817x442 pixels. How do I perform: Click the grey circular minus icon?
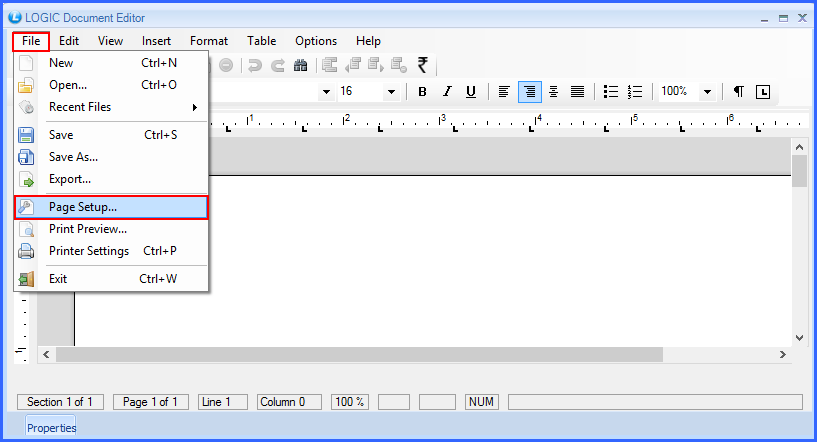pyautogui.click(x=226, y=65)
